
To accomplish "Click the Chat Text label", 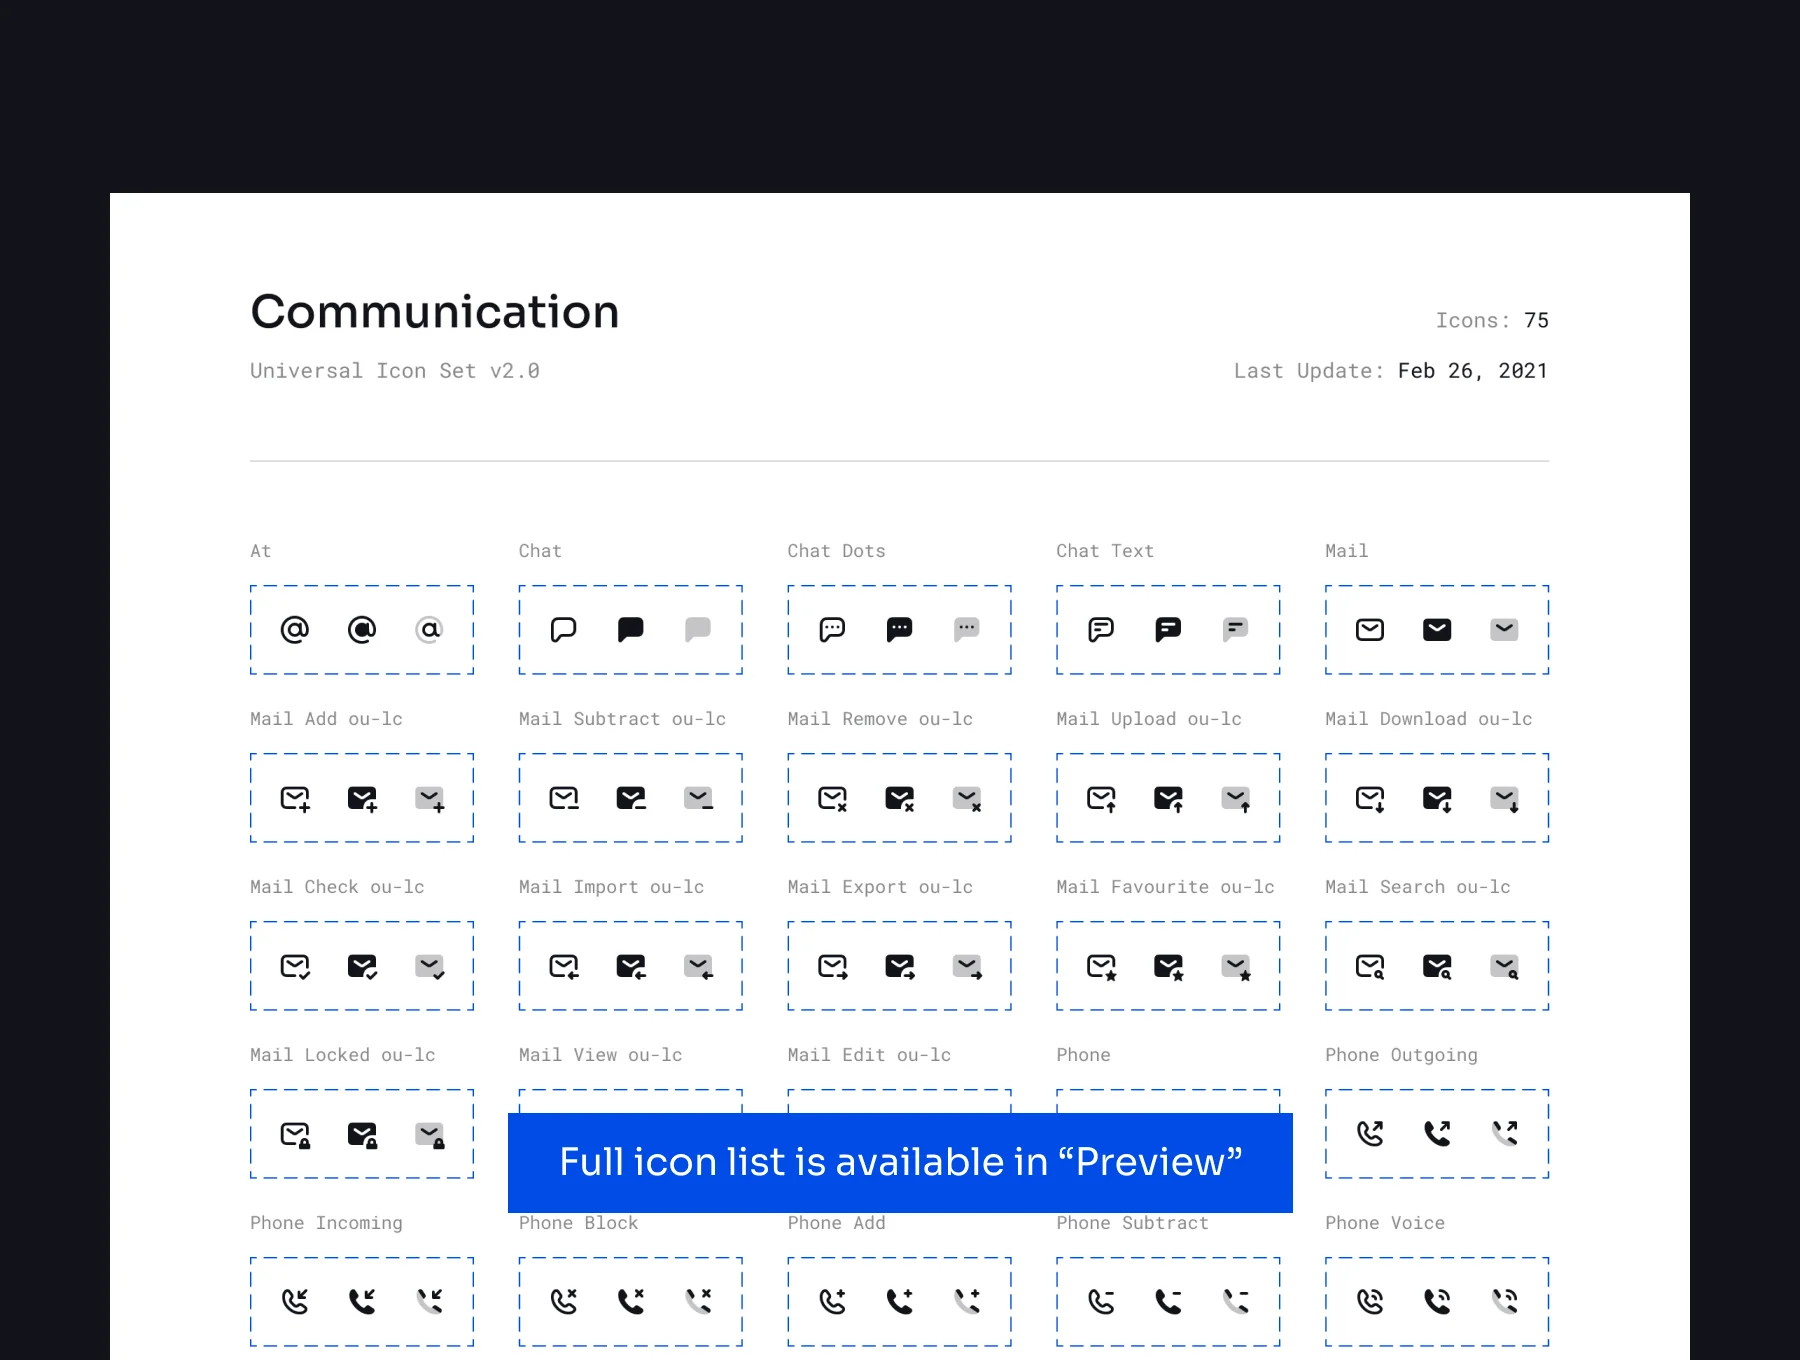I will point(1105,551).
